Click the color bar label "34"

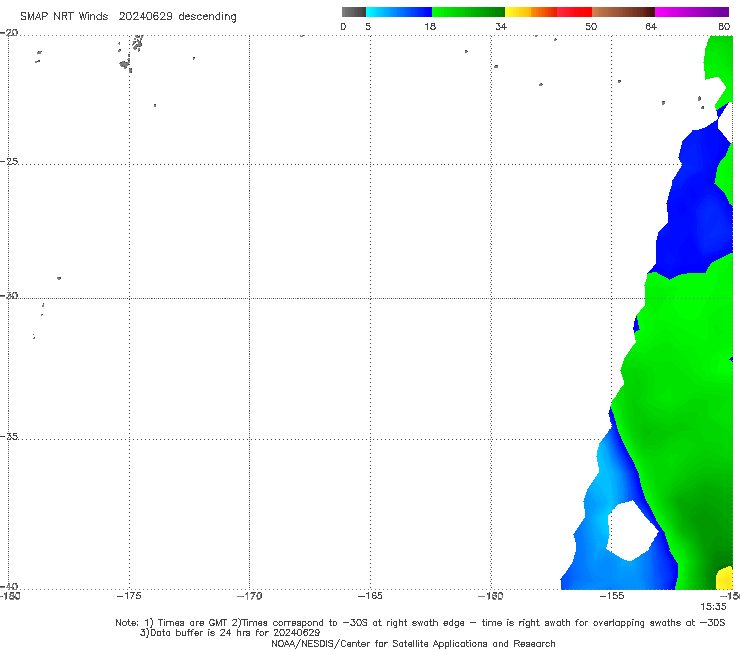(x=501, y=27)
